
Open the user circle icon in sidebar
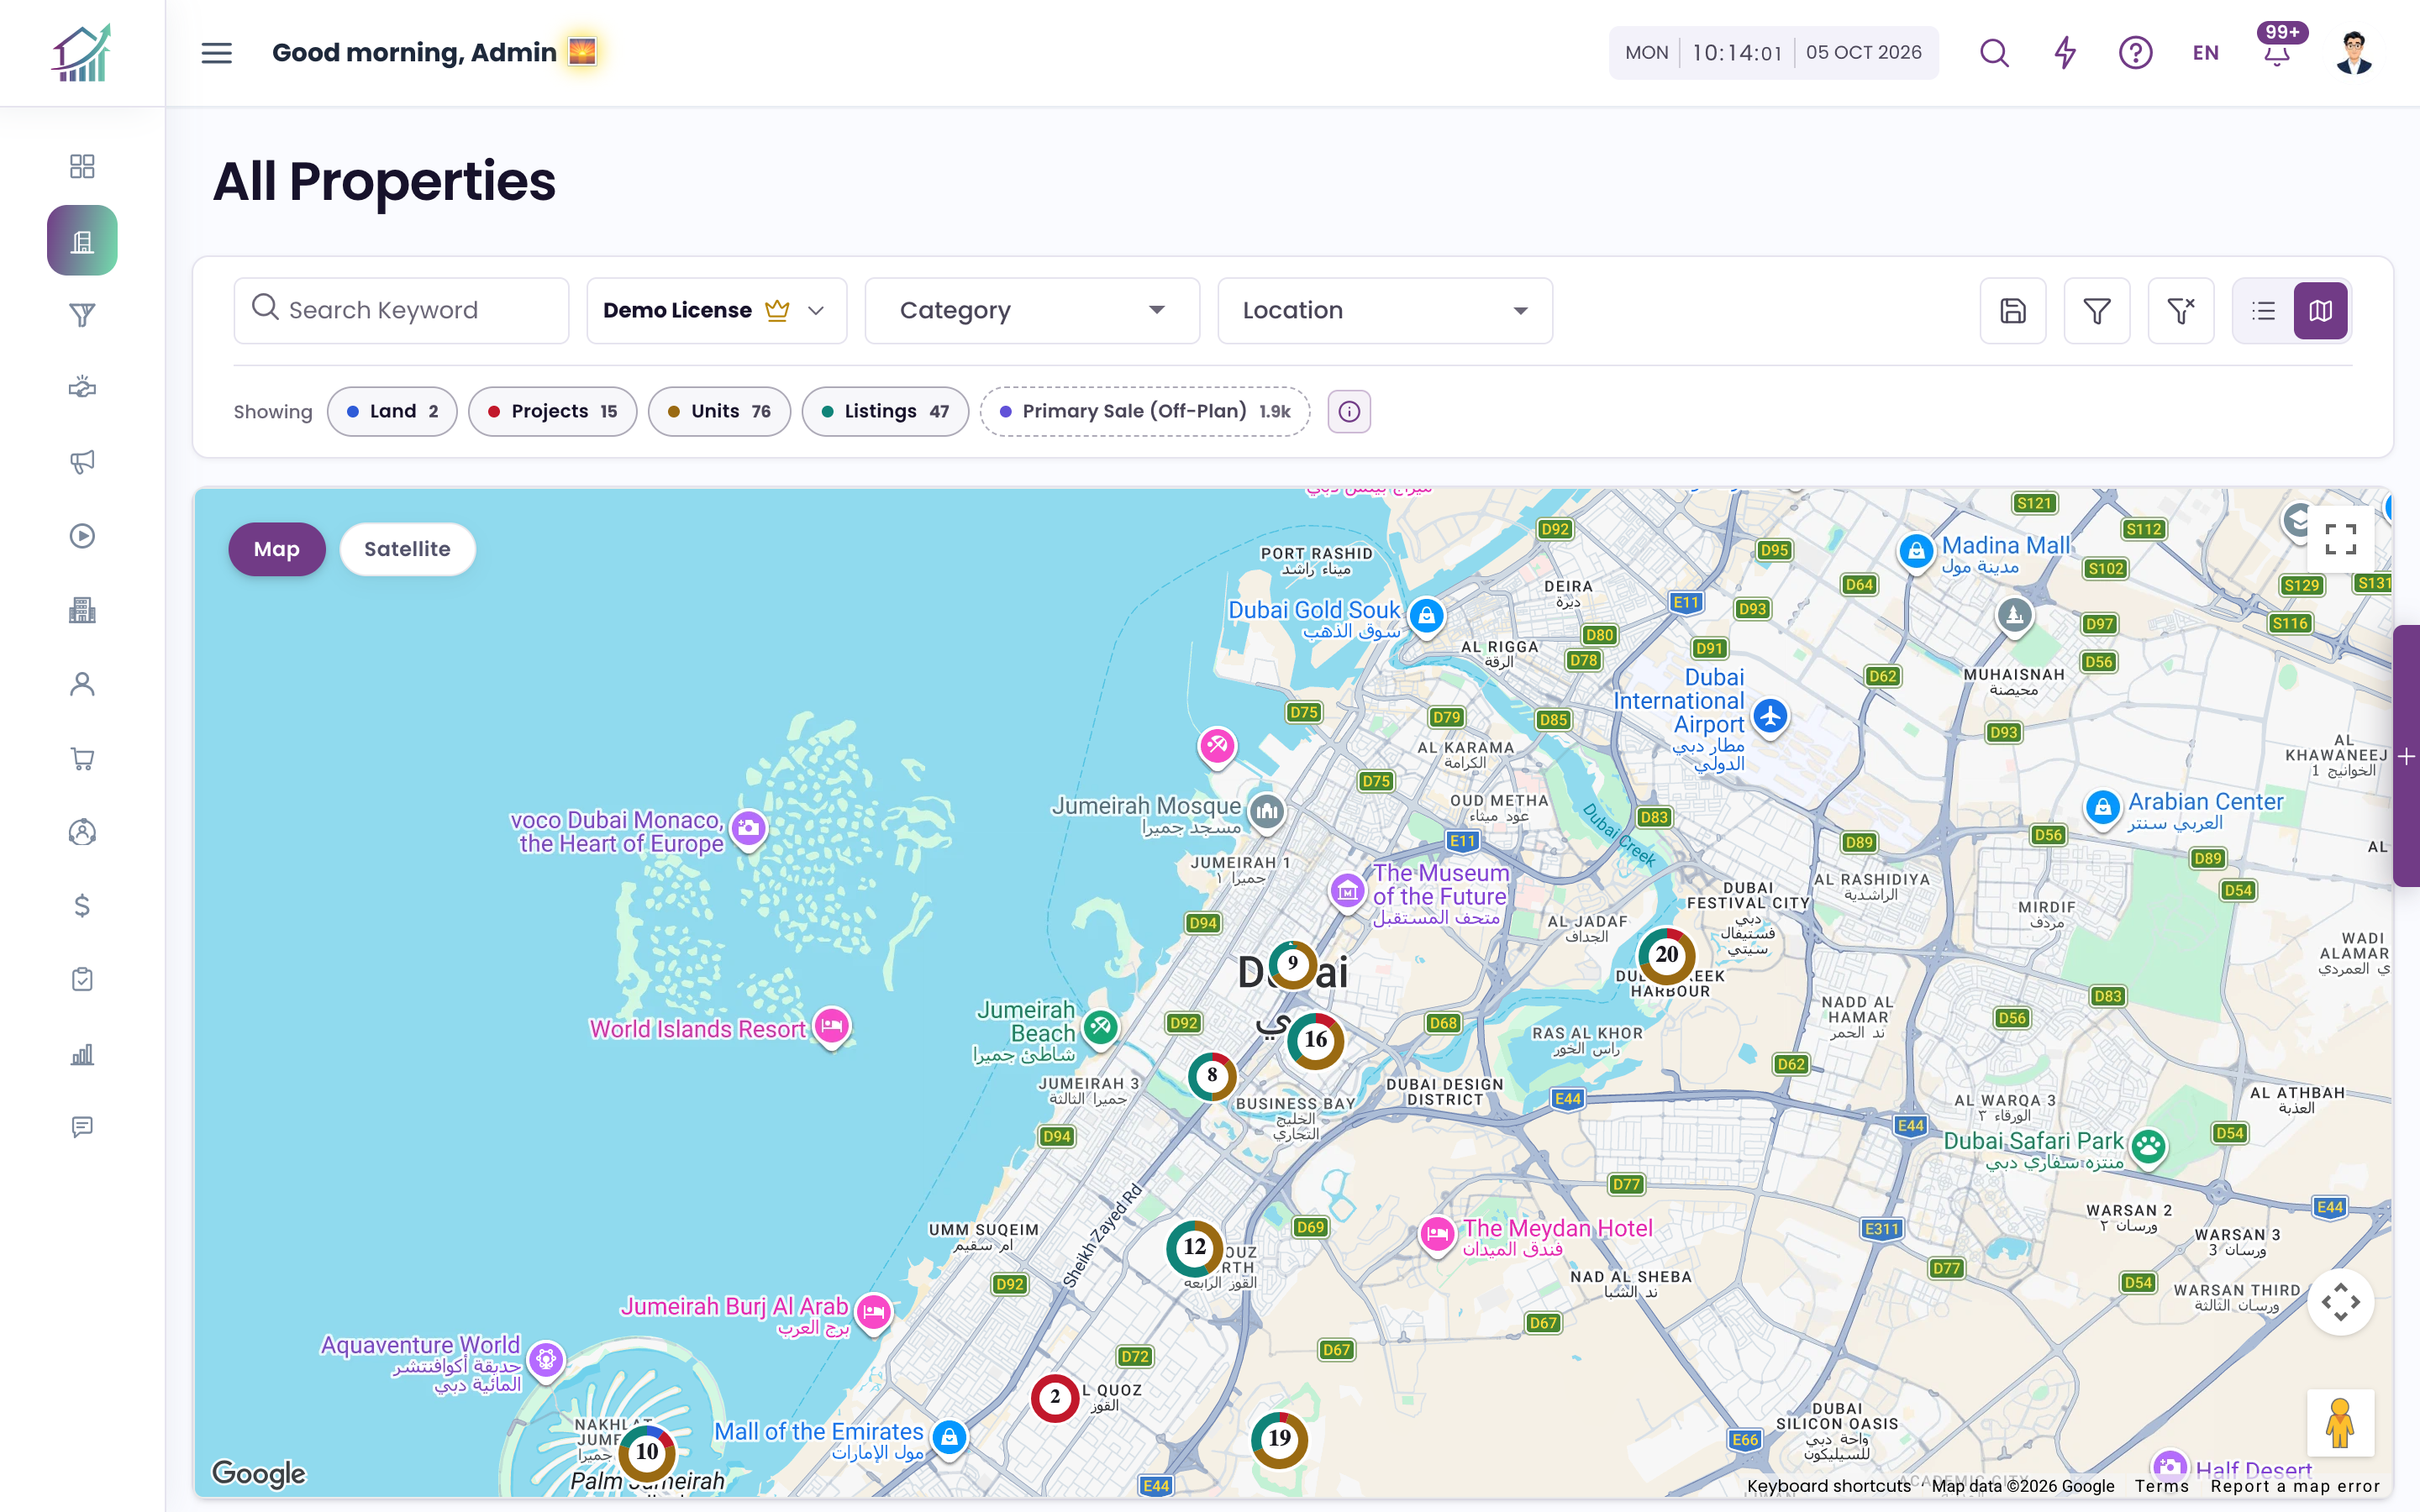[82, 832]
